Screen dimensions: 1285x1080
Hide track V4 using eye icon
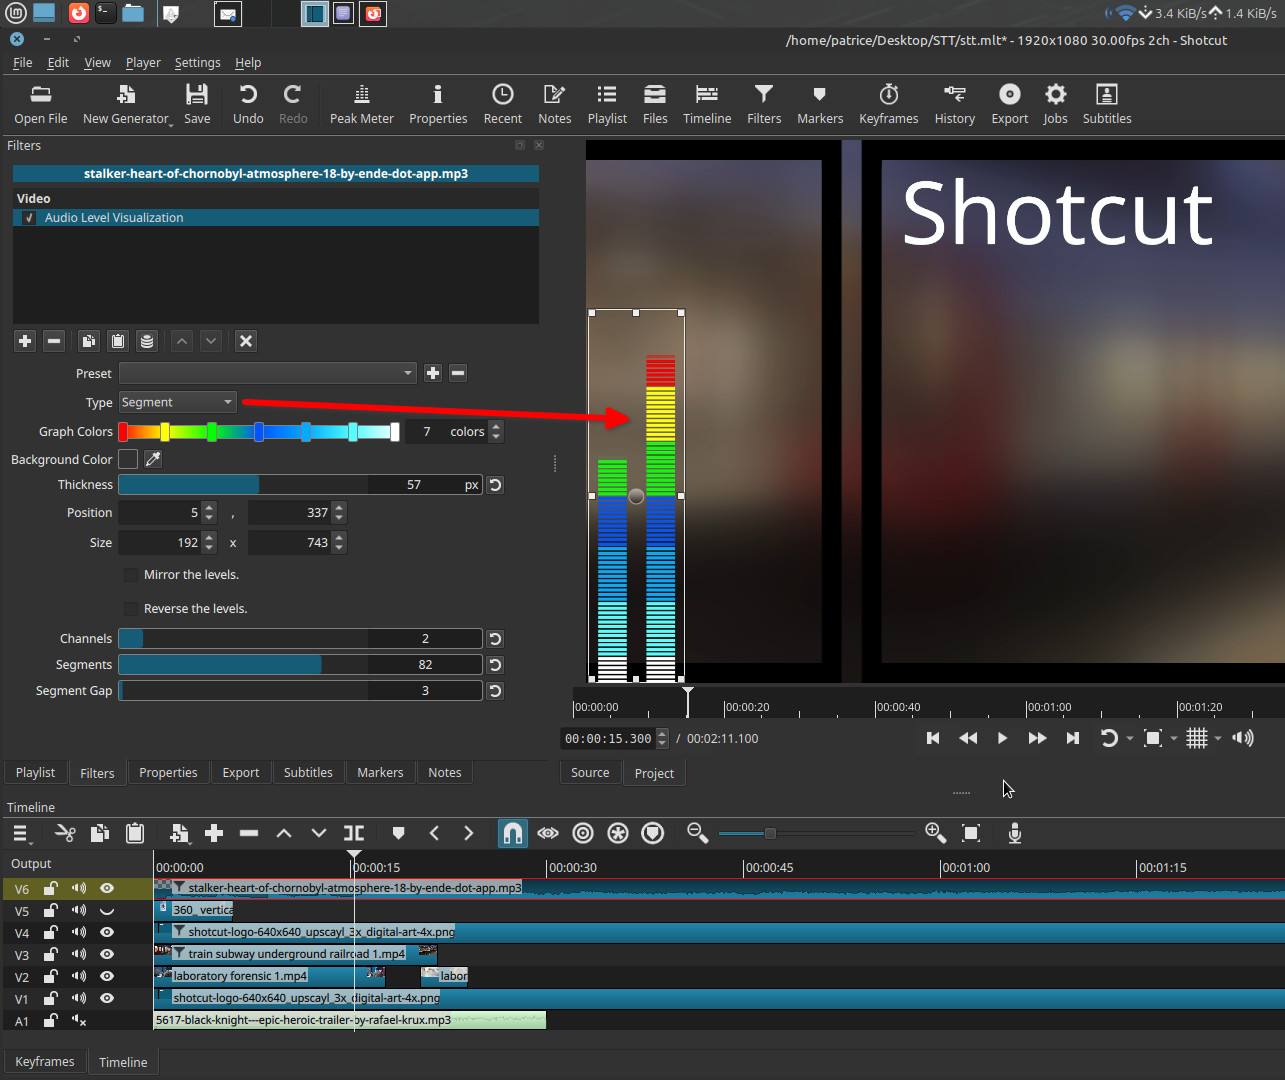click(x=107, y=932)
